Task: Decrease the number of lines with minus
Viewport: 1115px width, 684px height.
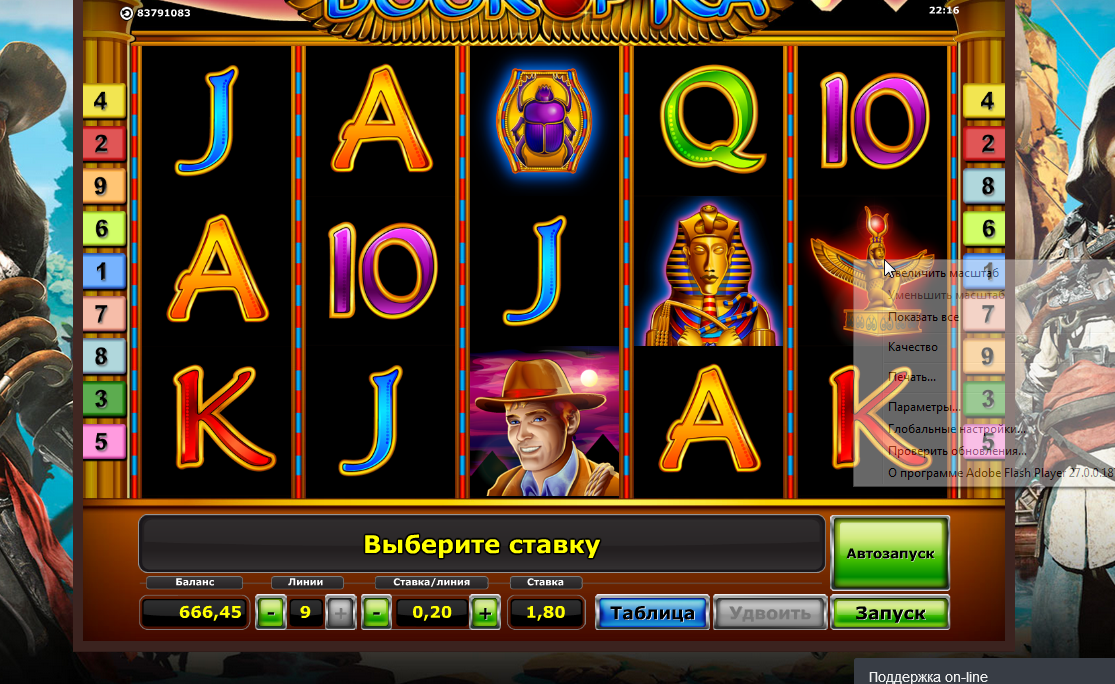Action: pos(270,613)
